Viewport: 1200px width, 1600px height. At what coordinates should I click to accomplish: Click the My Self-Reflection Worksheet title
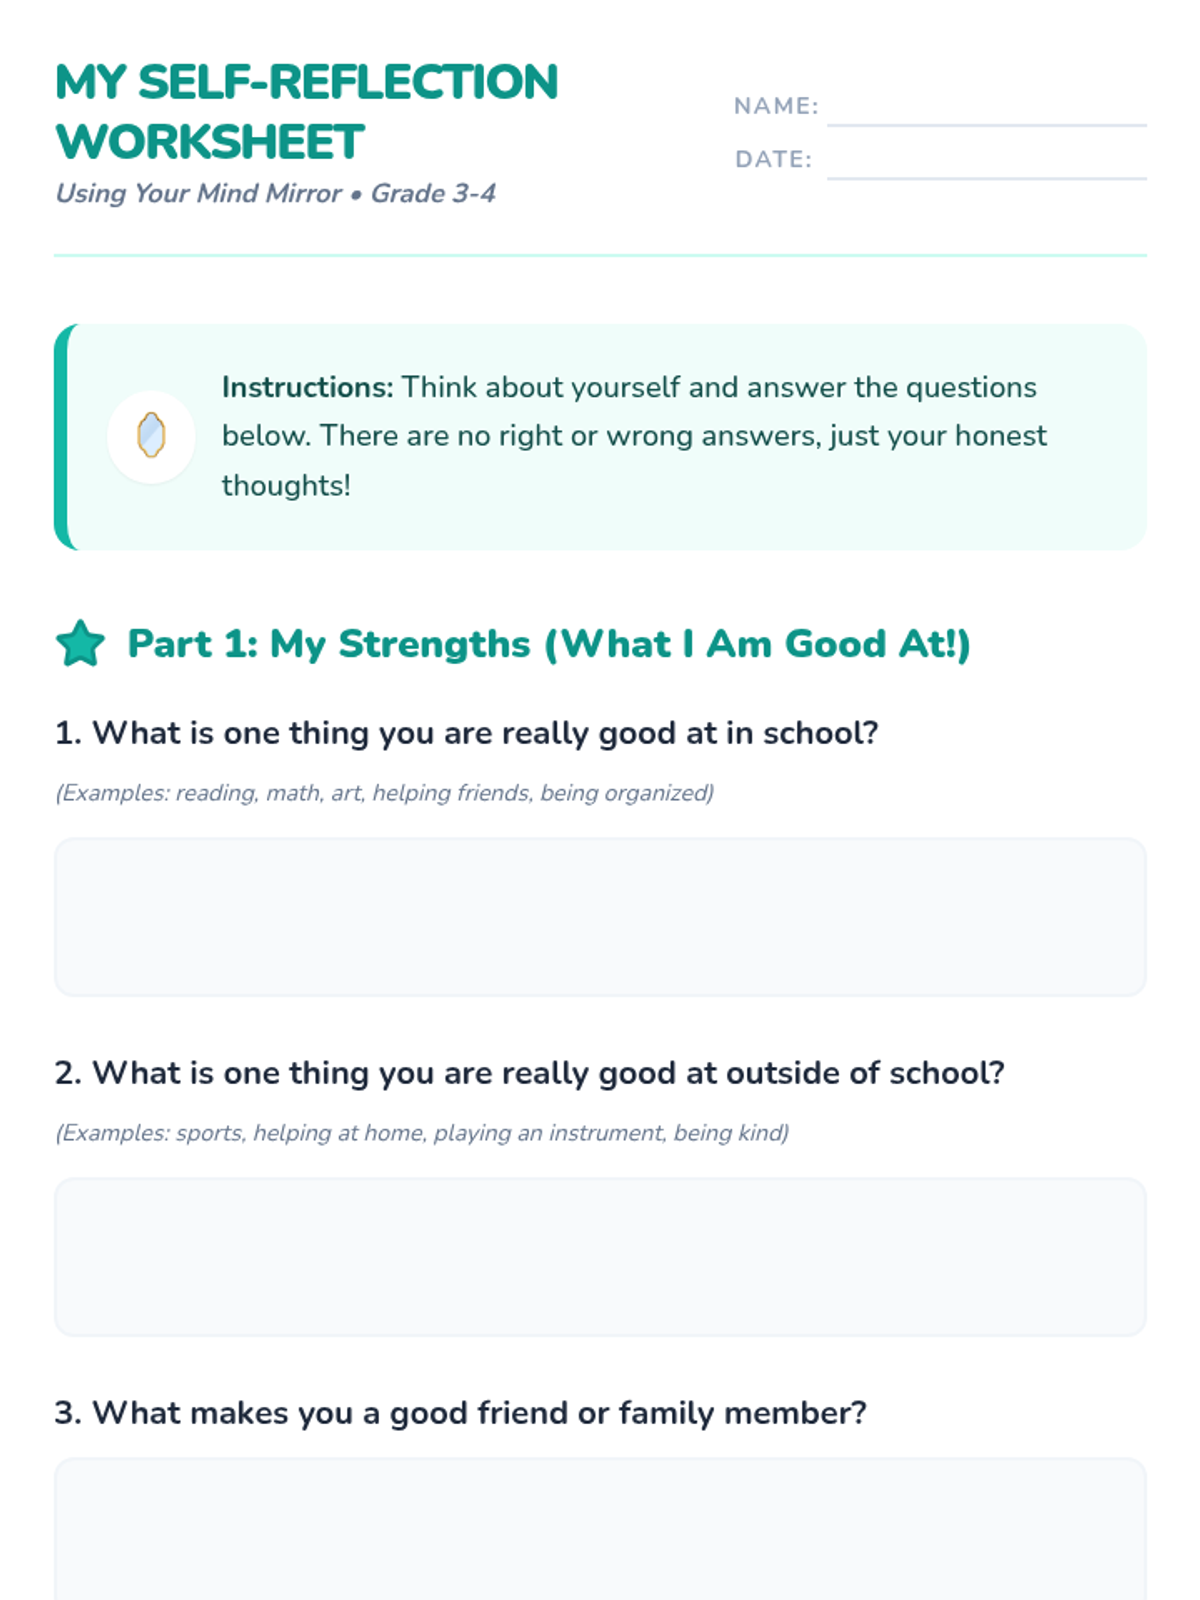pyautogui.click(x=306, y=112)
